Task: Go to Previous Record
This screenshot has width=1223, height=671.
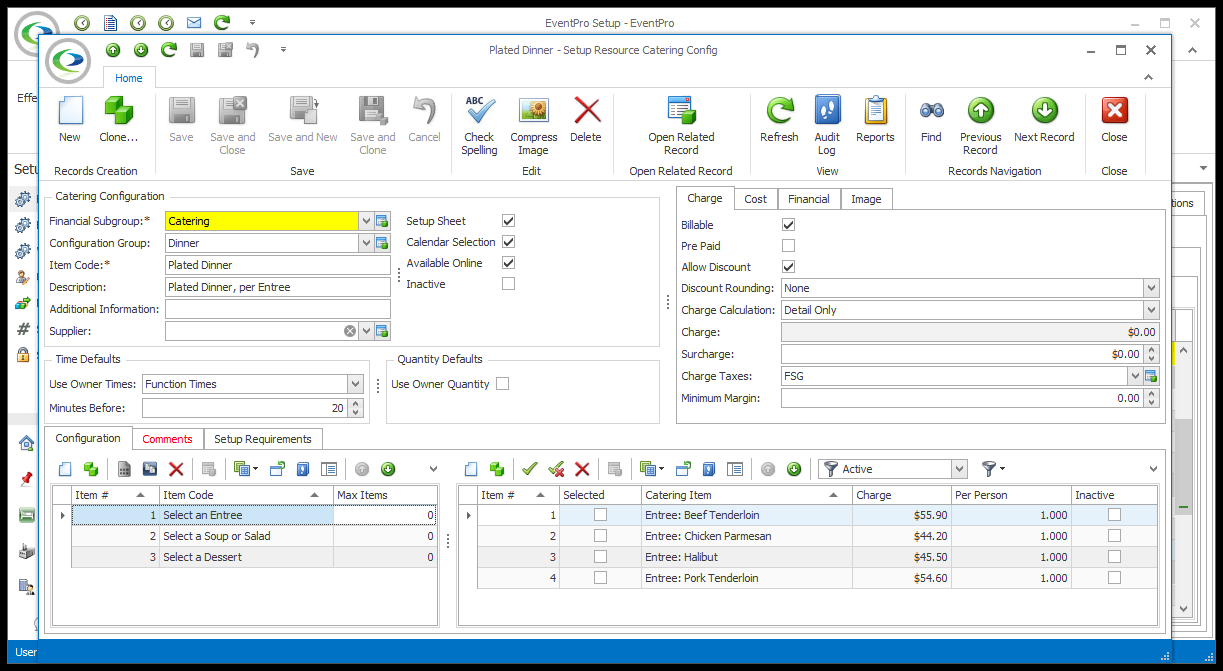Action: [980, 110]
